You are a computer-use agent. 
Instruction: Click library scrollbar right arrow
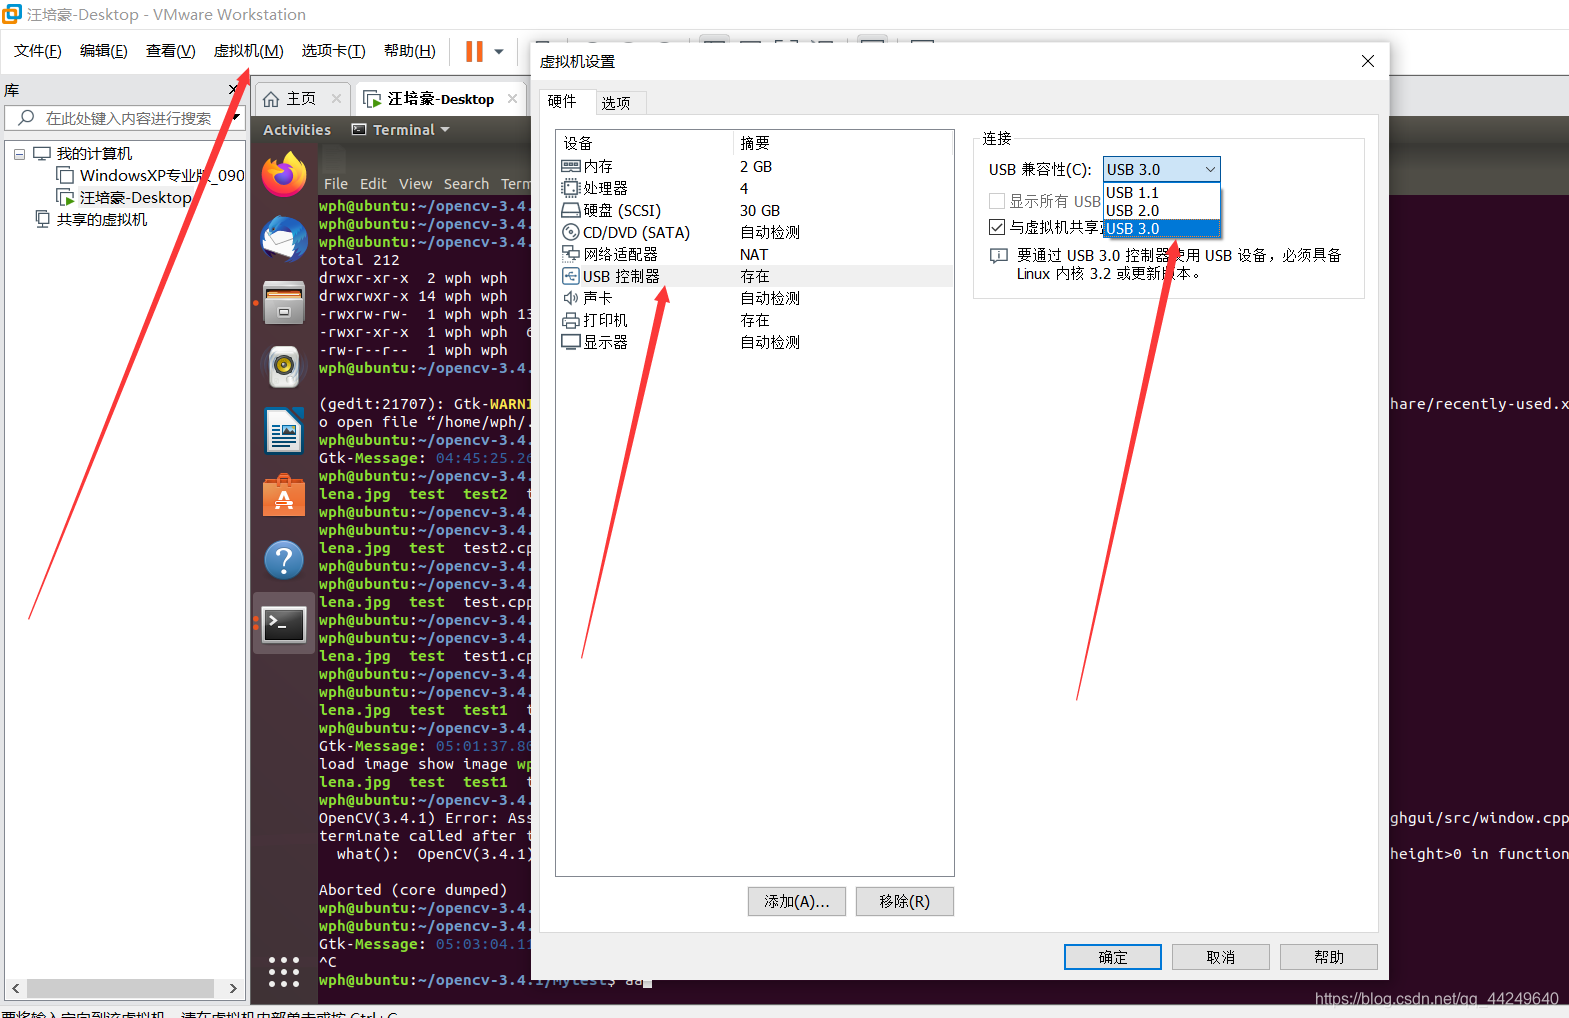233,988
